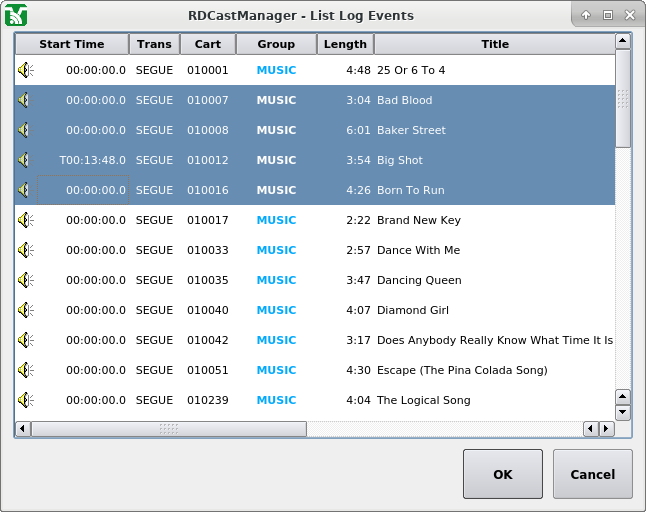
Task: Click the RDCastManager app icon in title bar
Action: [x=16, y=15]
